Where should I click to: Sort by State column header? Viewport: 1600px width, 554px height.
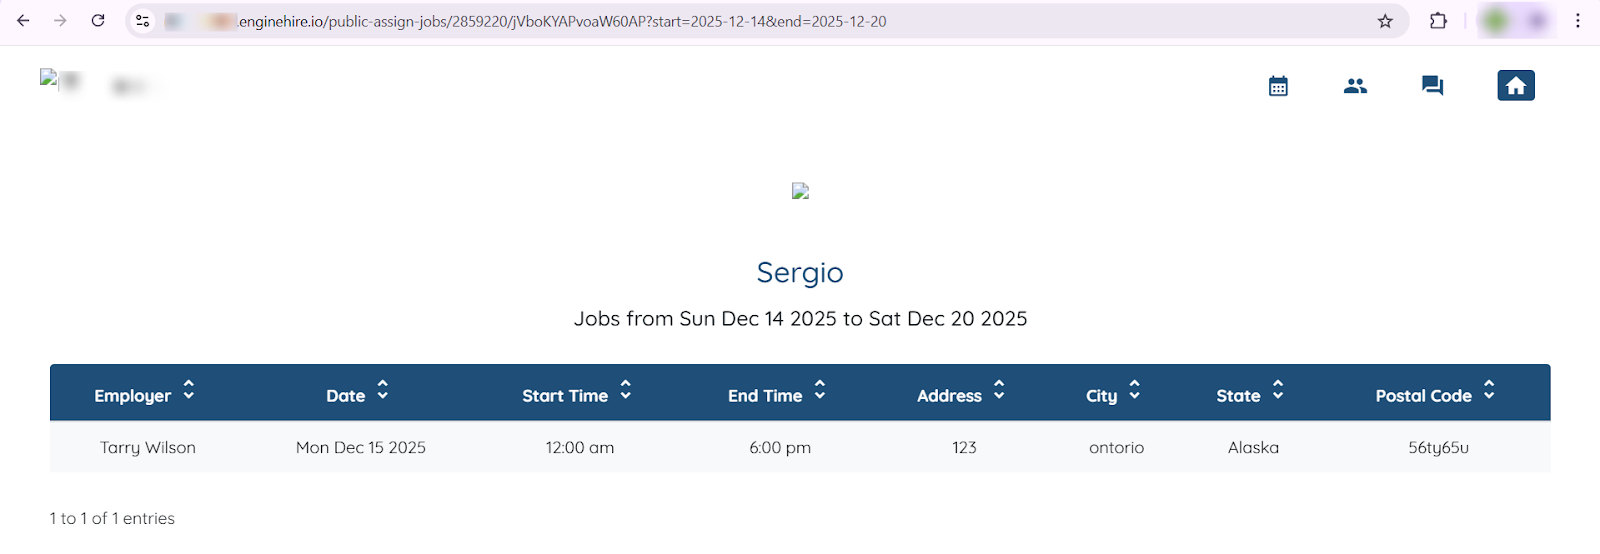coord(1249,395)
